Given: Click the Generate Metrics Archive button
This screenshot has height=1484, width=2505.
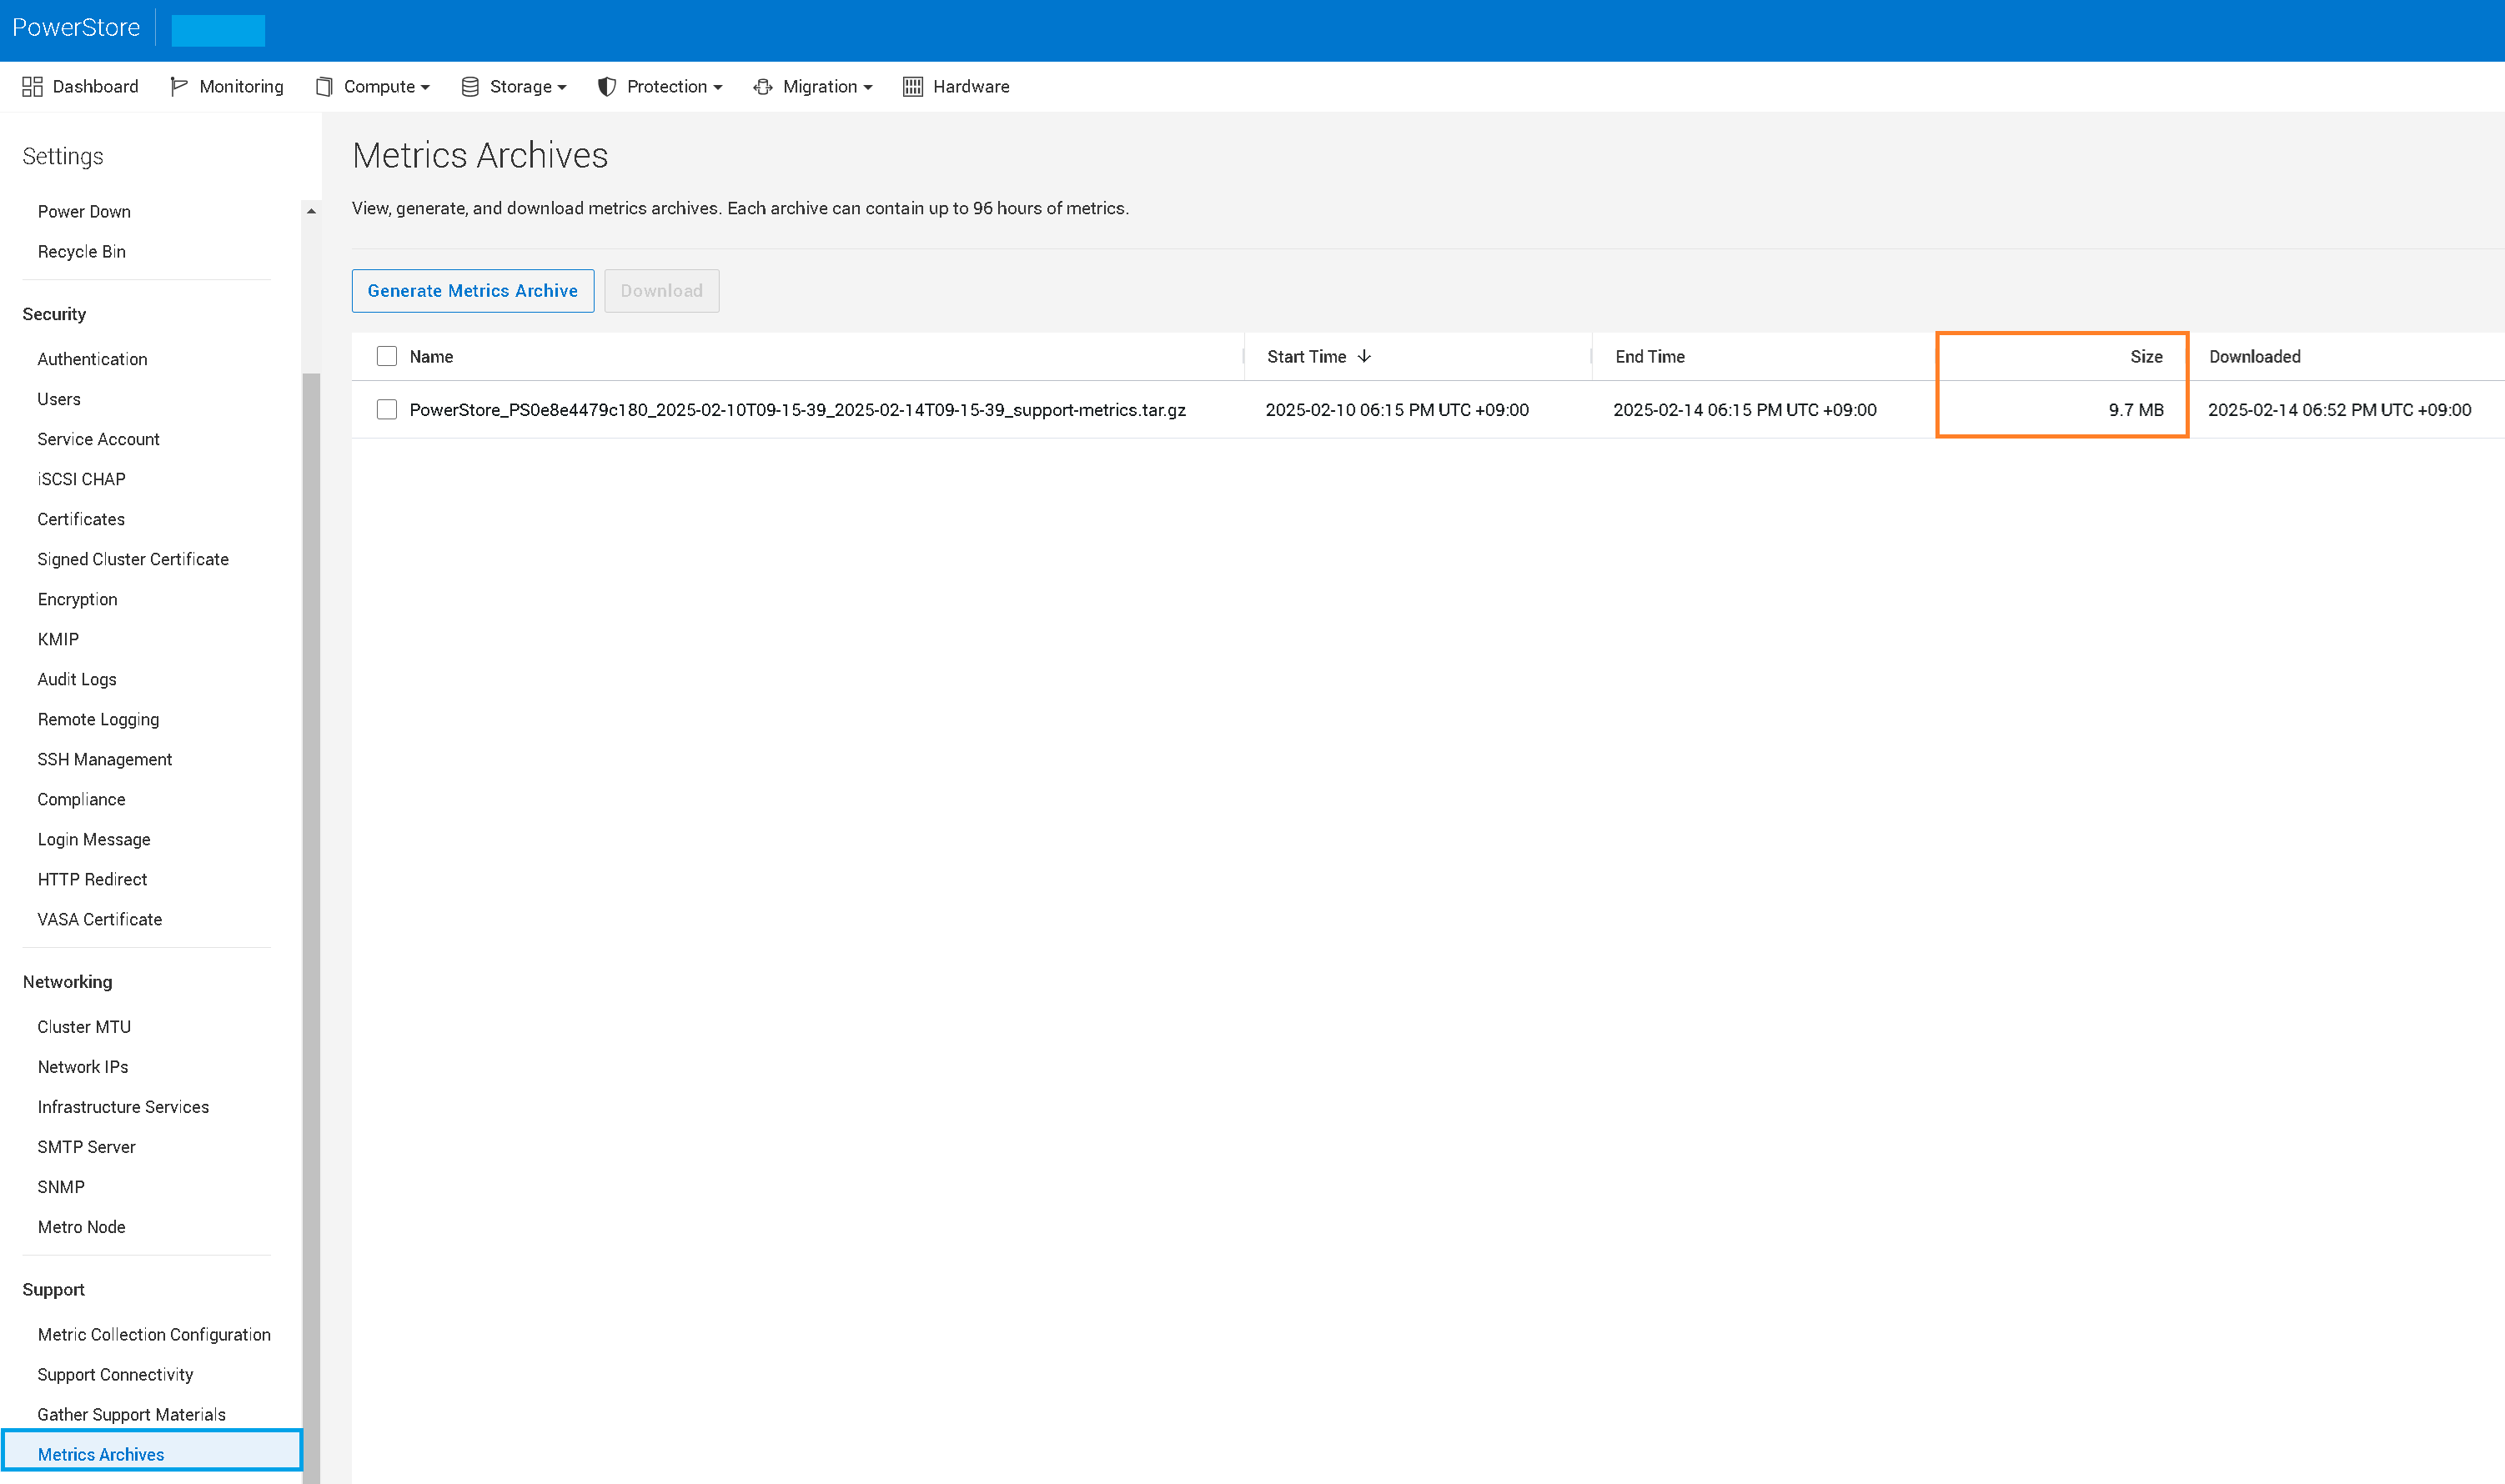Looking at the screenshot, I should (x=472, y=290).
